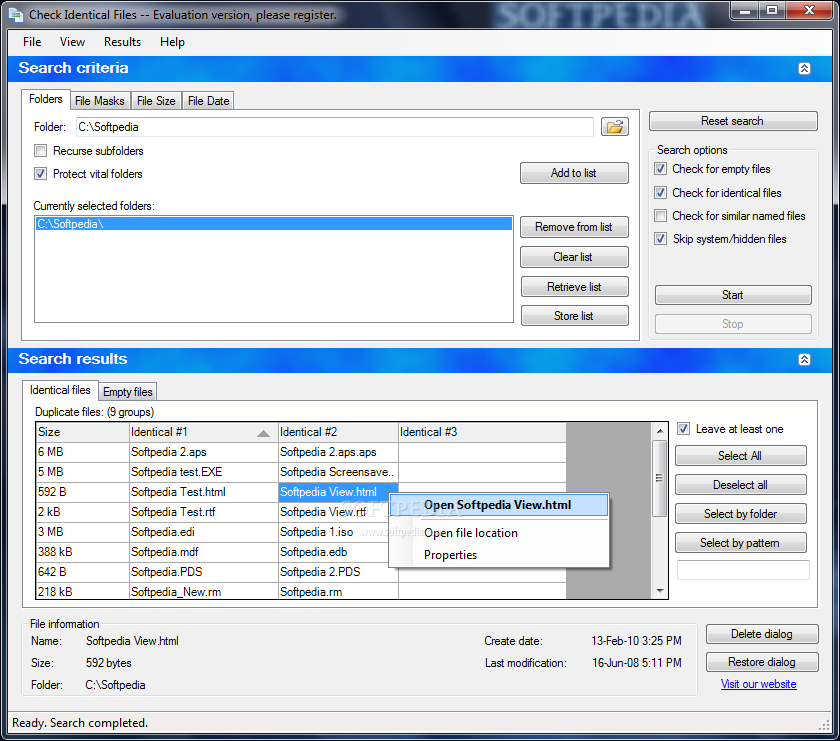Click the pattern text field below Select by pattern
The height and width of the screenshot is (741, 840).
coord(743,570)
